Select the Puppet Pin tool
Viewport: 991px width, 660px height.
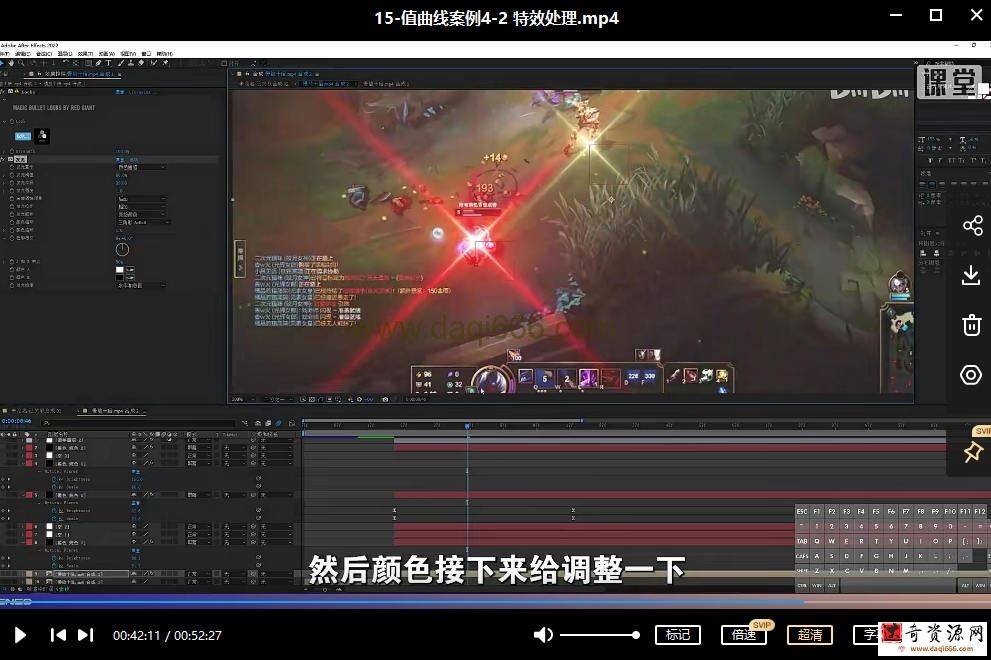point(166,63)
